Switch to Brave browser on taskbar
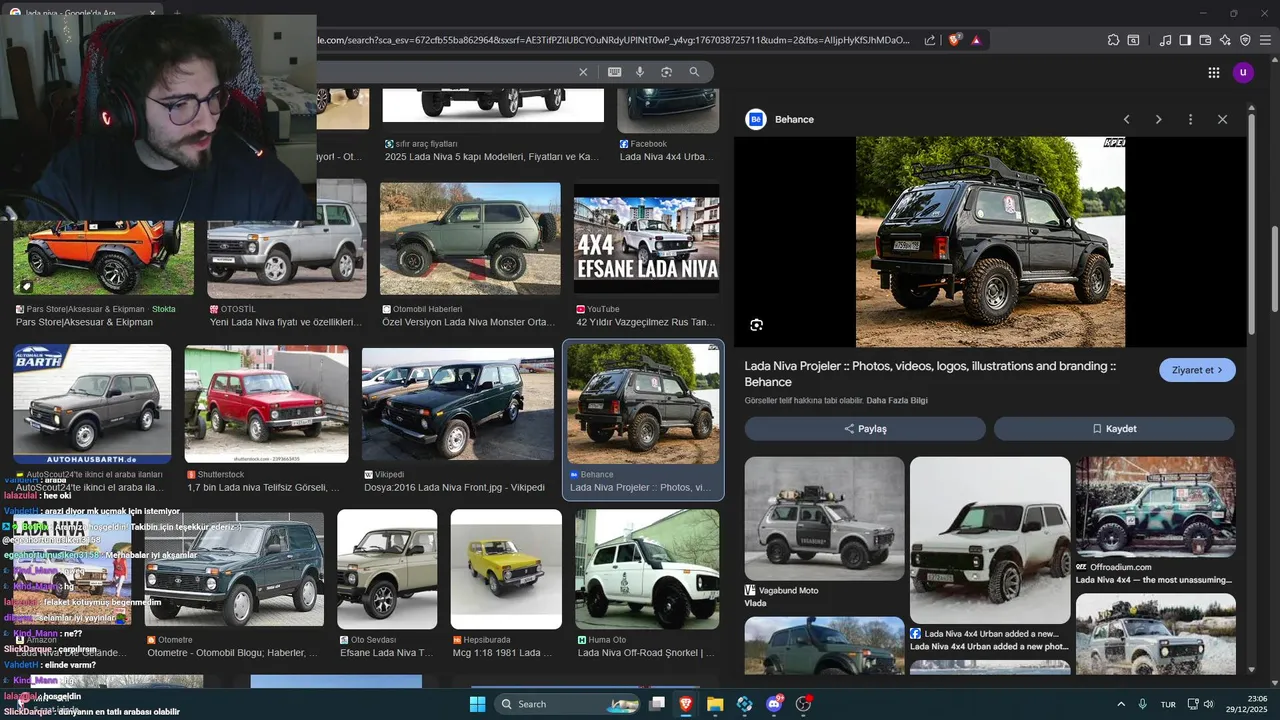The width and height of the screenshot is (1280, 720). pyautogui.click(x=686, y=704)
